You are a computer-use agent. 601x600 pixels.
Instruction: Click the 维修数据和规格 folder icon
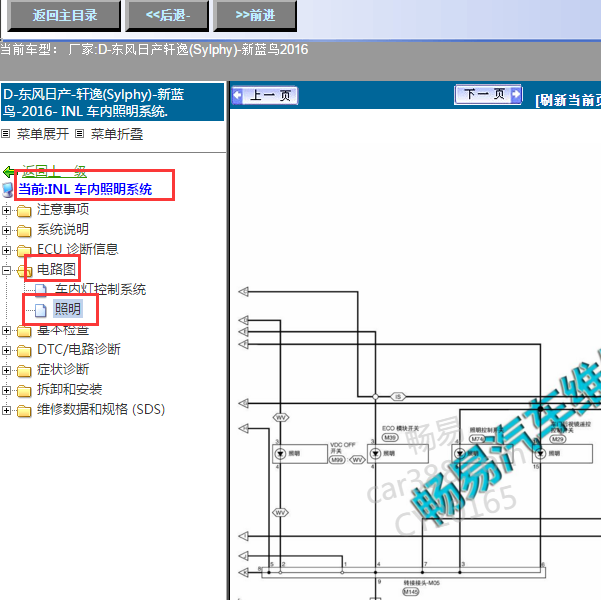tap(24, 410)
